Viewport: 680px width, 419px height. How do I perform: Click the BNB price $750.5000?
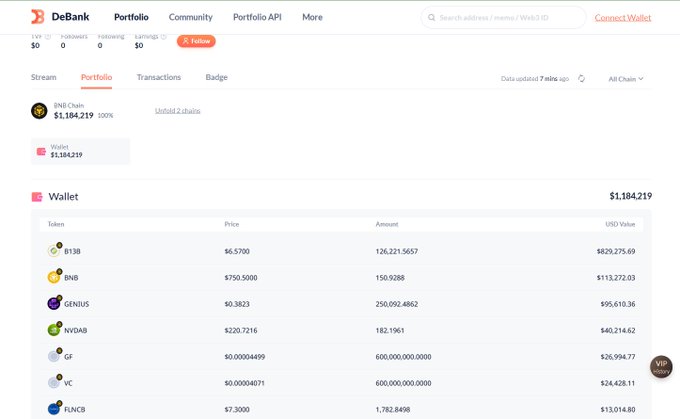point(241,278)
